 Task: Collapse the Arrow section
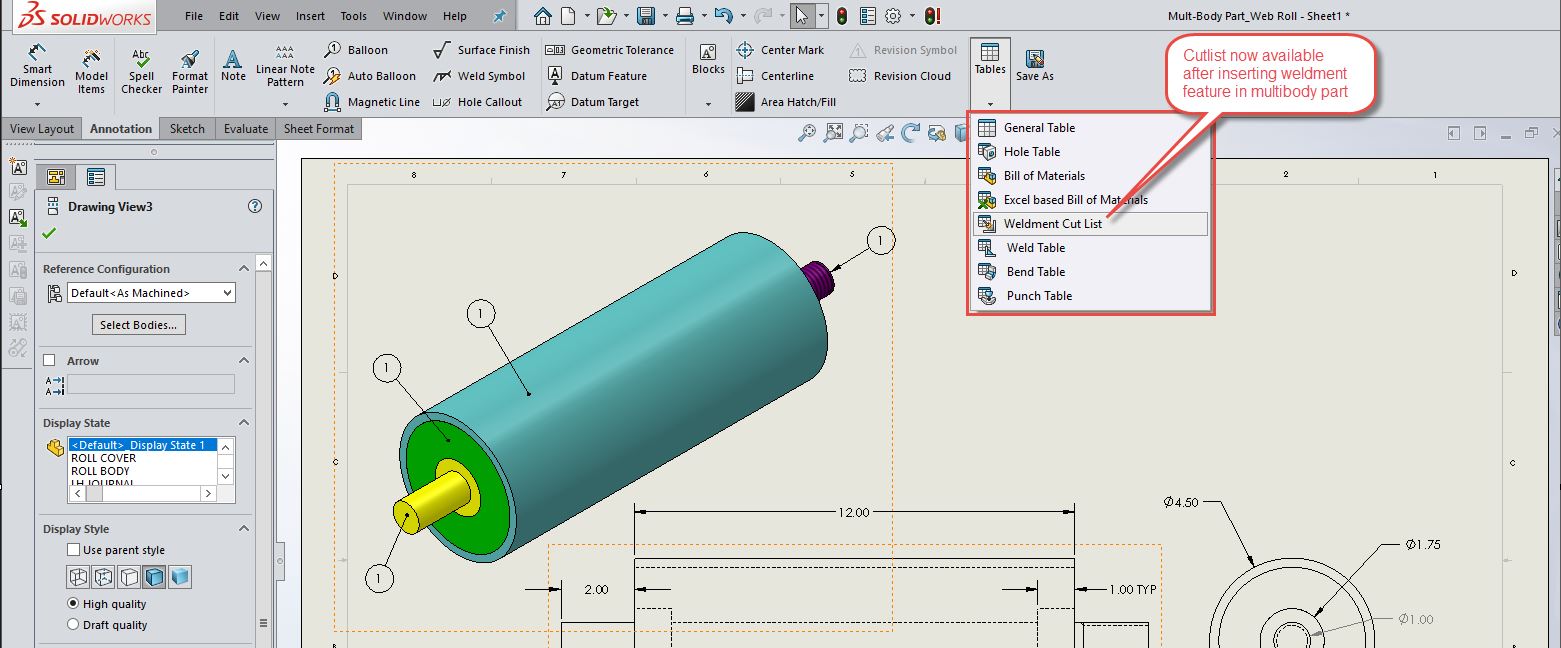click(x=243, y=361)
